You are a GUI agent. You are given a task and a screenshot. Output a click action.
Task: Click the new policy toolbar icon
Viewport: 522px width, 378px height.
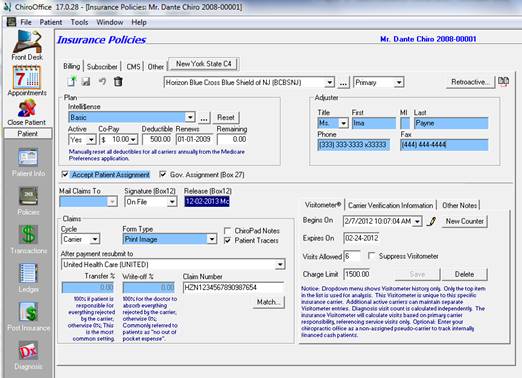click(x=72, y=82)
